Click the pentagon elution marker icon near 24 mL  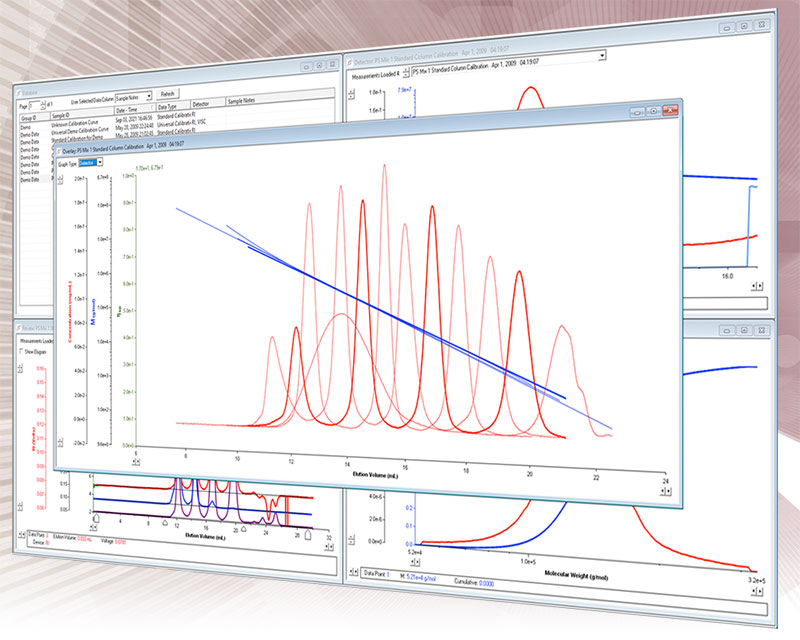(x=243, y=529)
